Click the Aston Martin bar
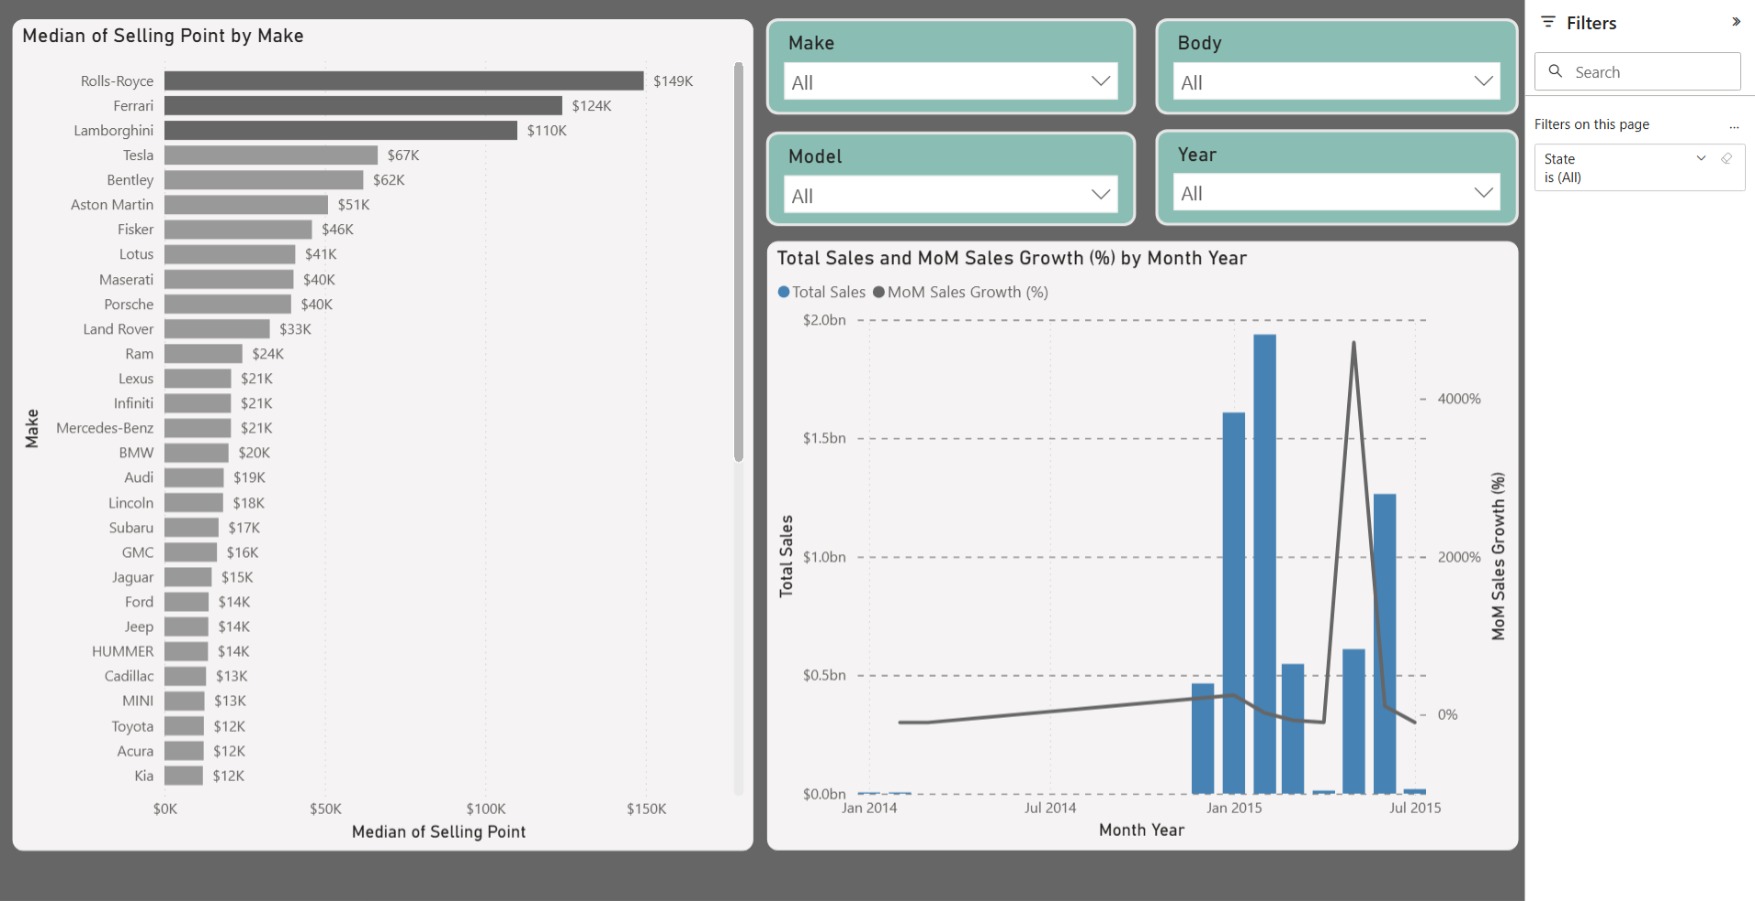Image resolution: width=1755 pixels, height=901 pixels. point(246,204)
